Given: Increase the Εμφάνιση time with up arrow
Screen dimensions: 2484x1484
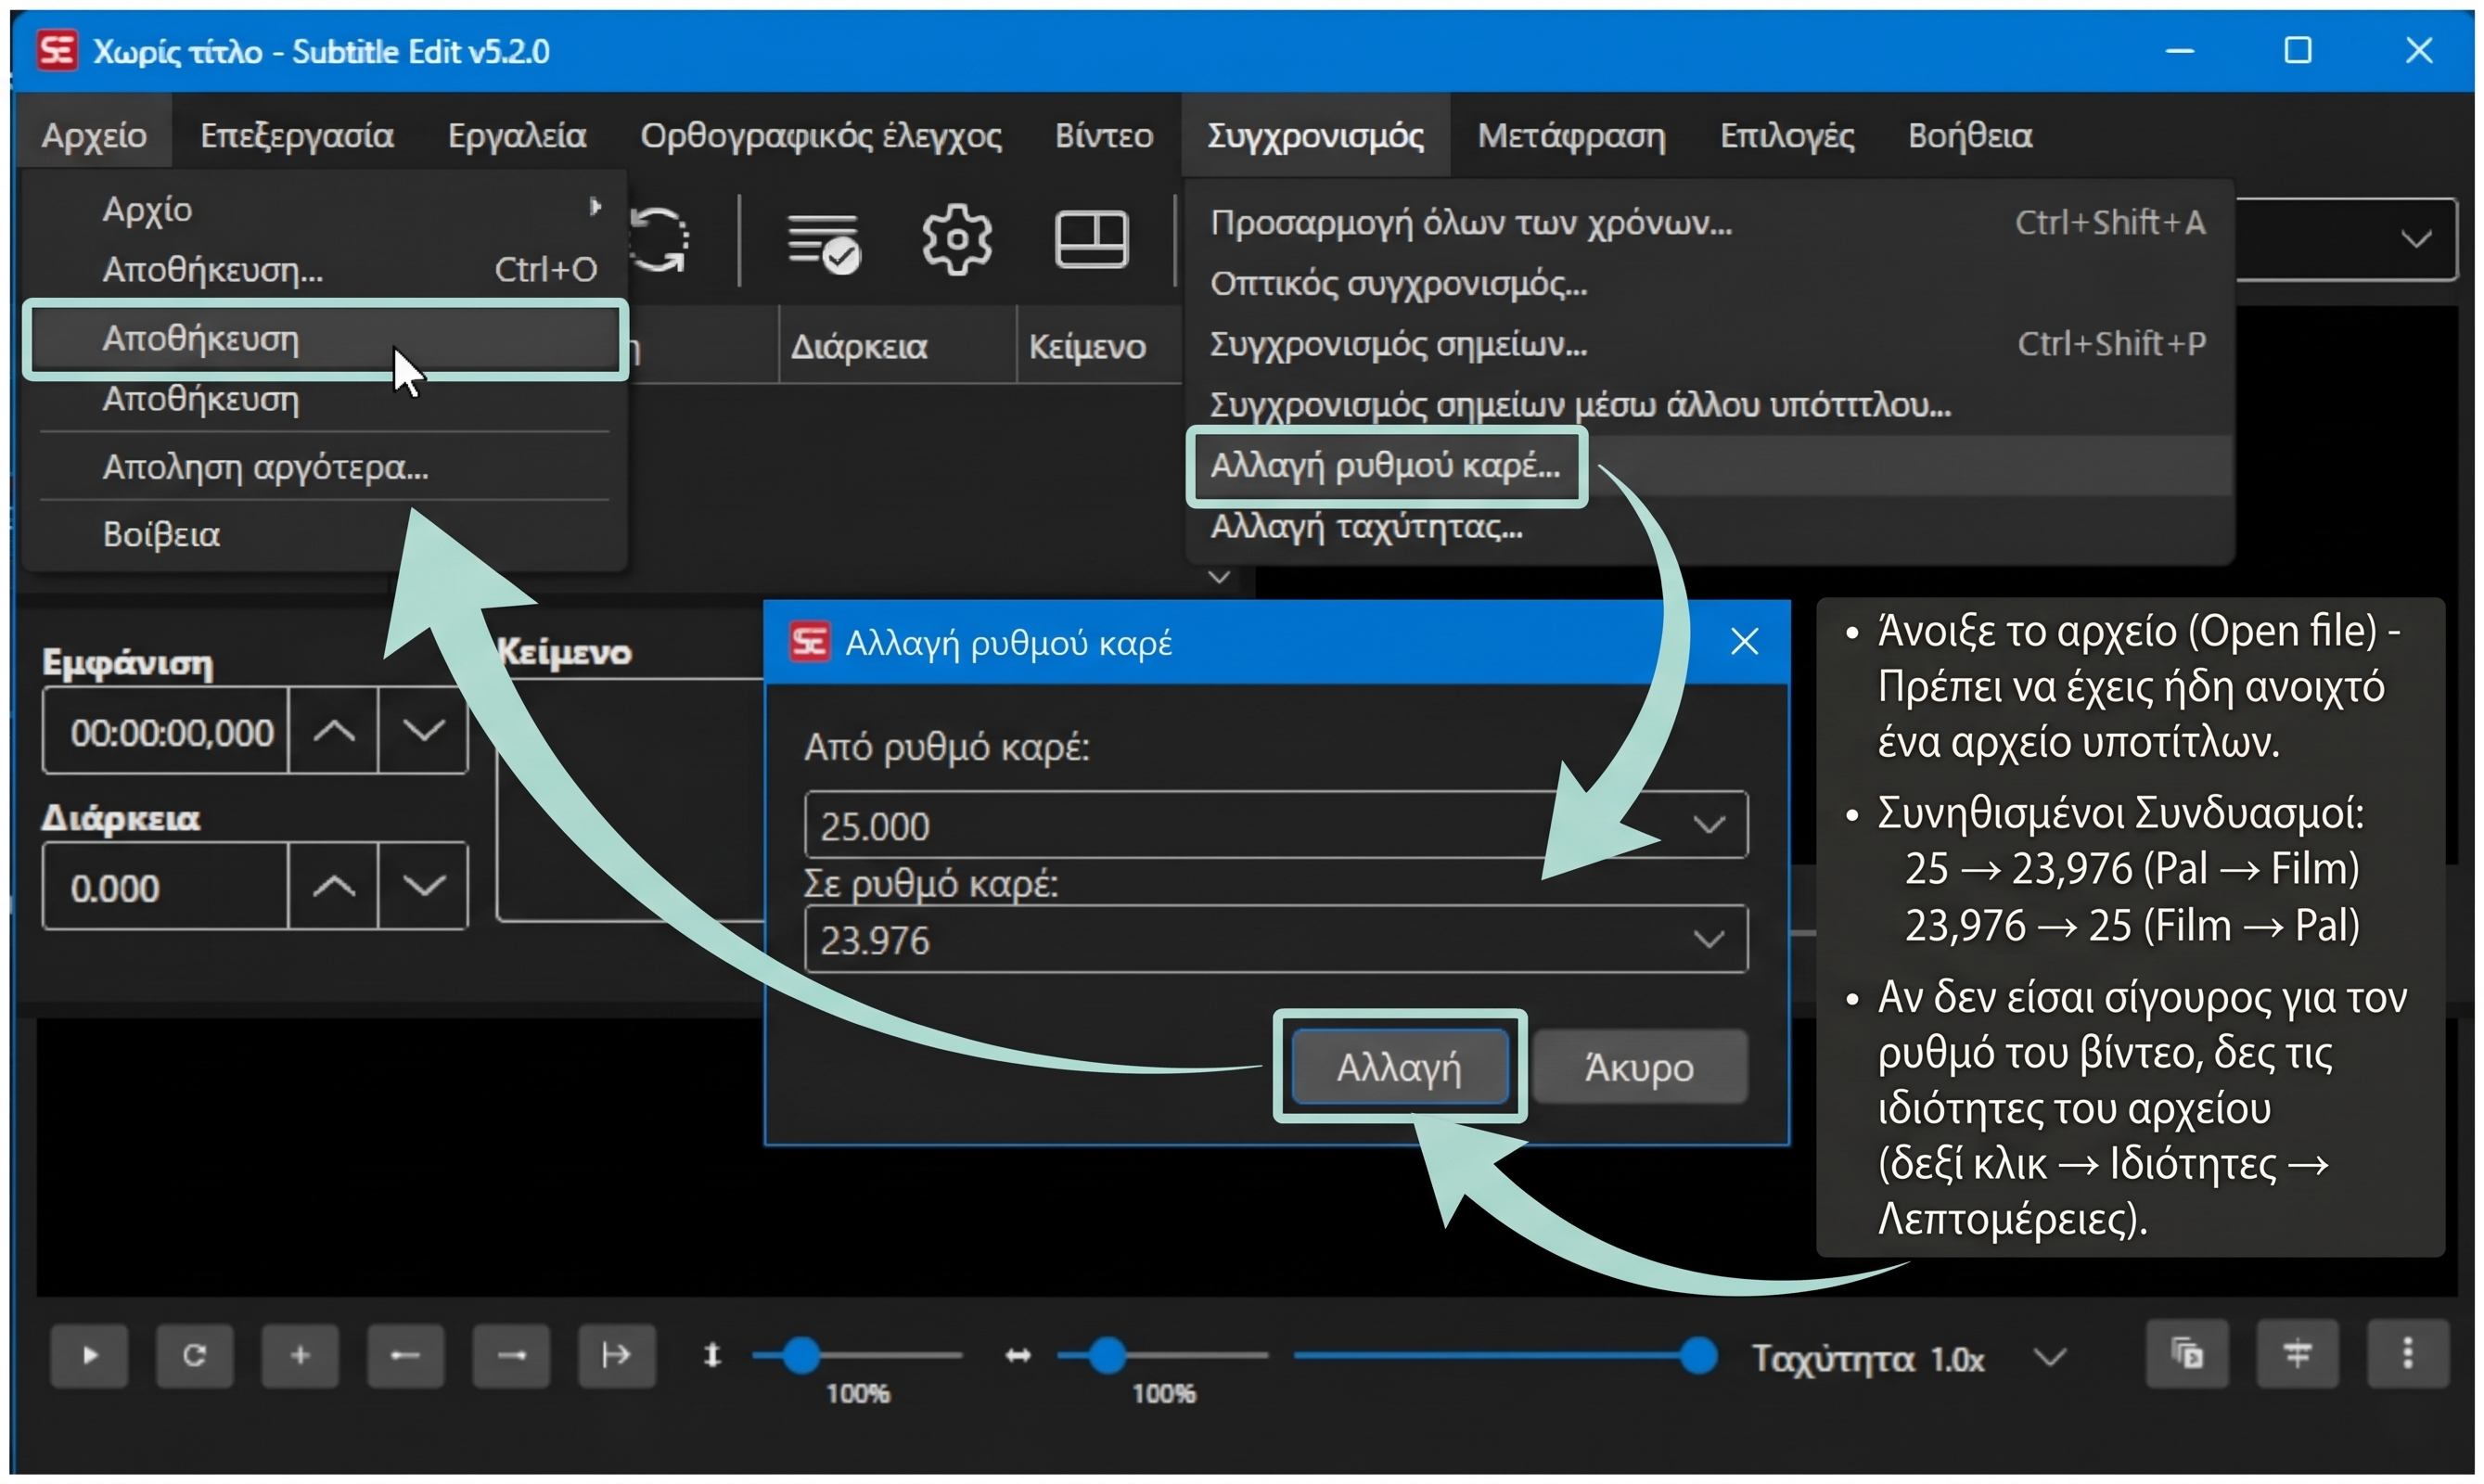Looking at the screenshot, I should click(x=334, y=731).
